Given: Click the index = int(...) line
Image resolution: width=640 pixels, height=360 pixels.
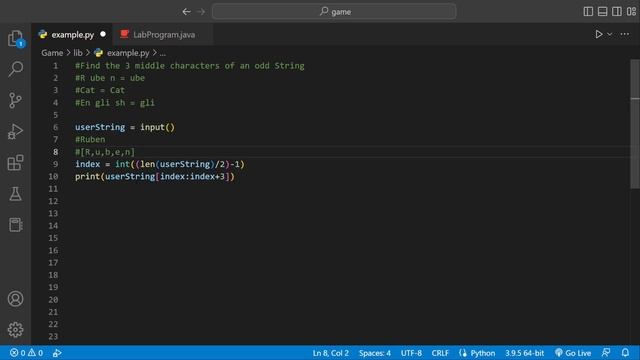Looking at the screenshot, I should [160, 164].
